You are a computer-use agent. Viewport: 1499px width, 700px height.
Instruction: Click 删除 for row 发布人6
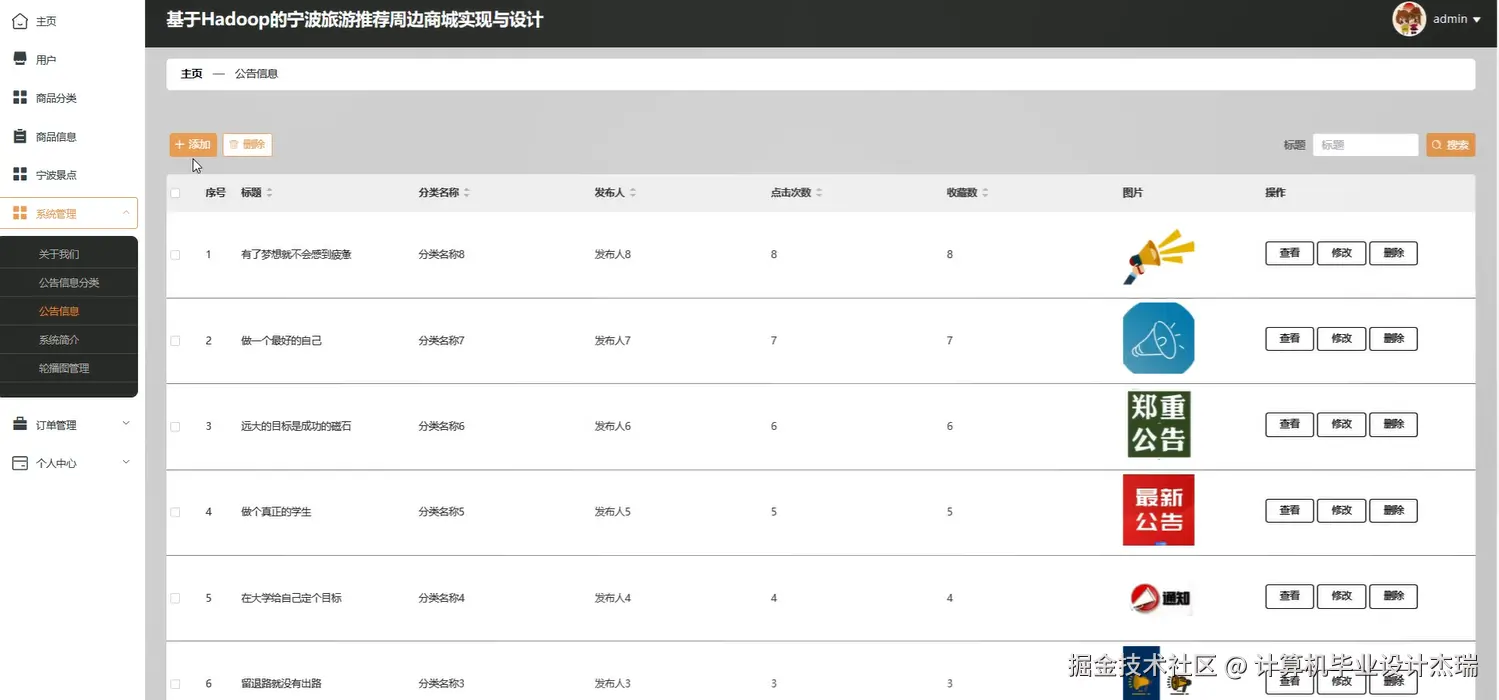tap(1393, 424)
